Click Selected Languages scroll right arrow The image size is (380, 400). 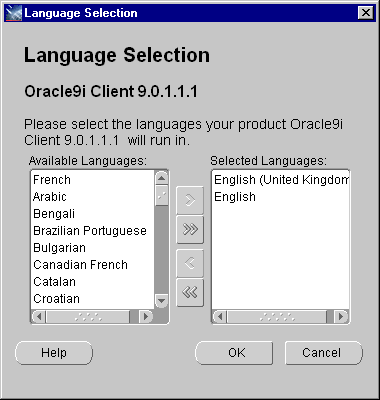[x=341, y=316]
